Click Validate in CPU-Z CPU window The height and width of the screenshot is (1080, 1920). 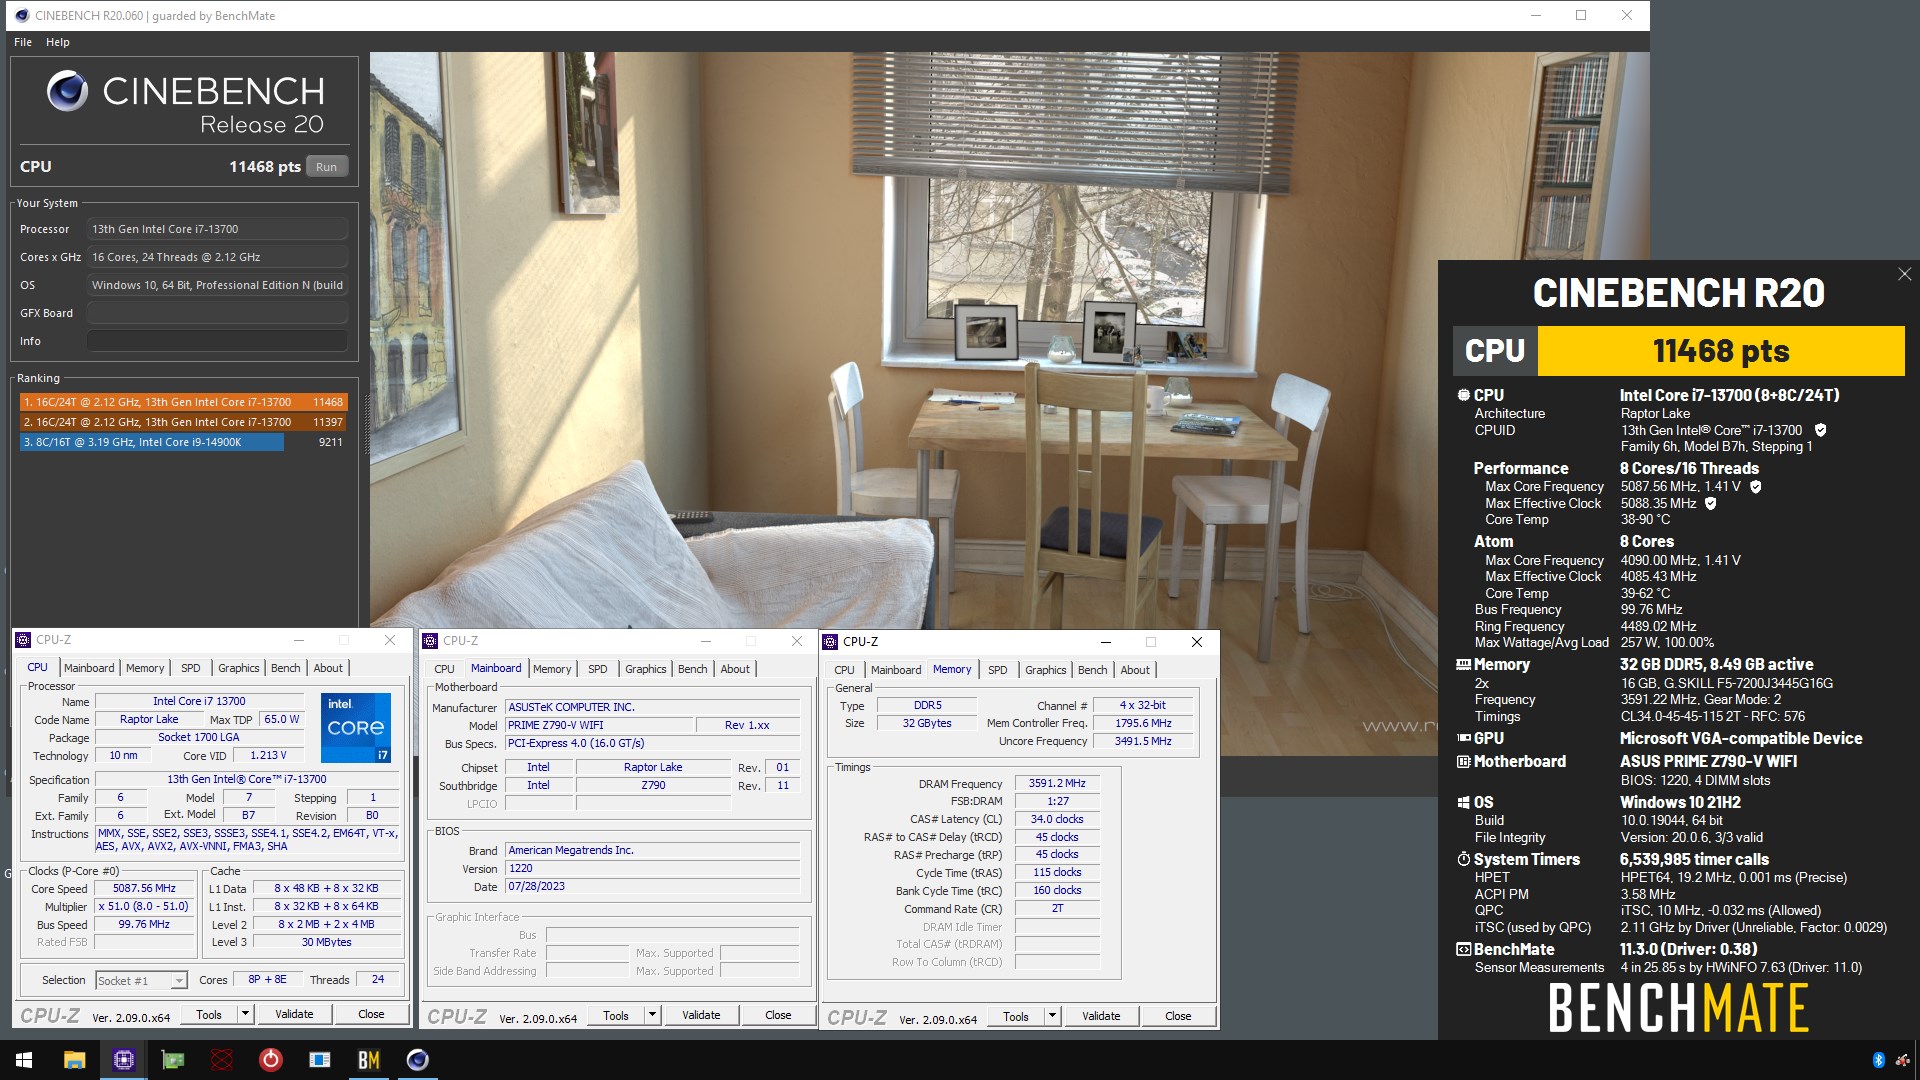pyautogui.click(x=294, y=1014)
